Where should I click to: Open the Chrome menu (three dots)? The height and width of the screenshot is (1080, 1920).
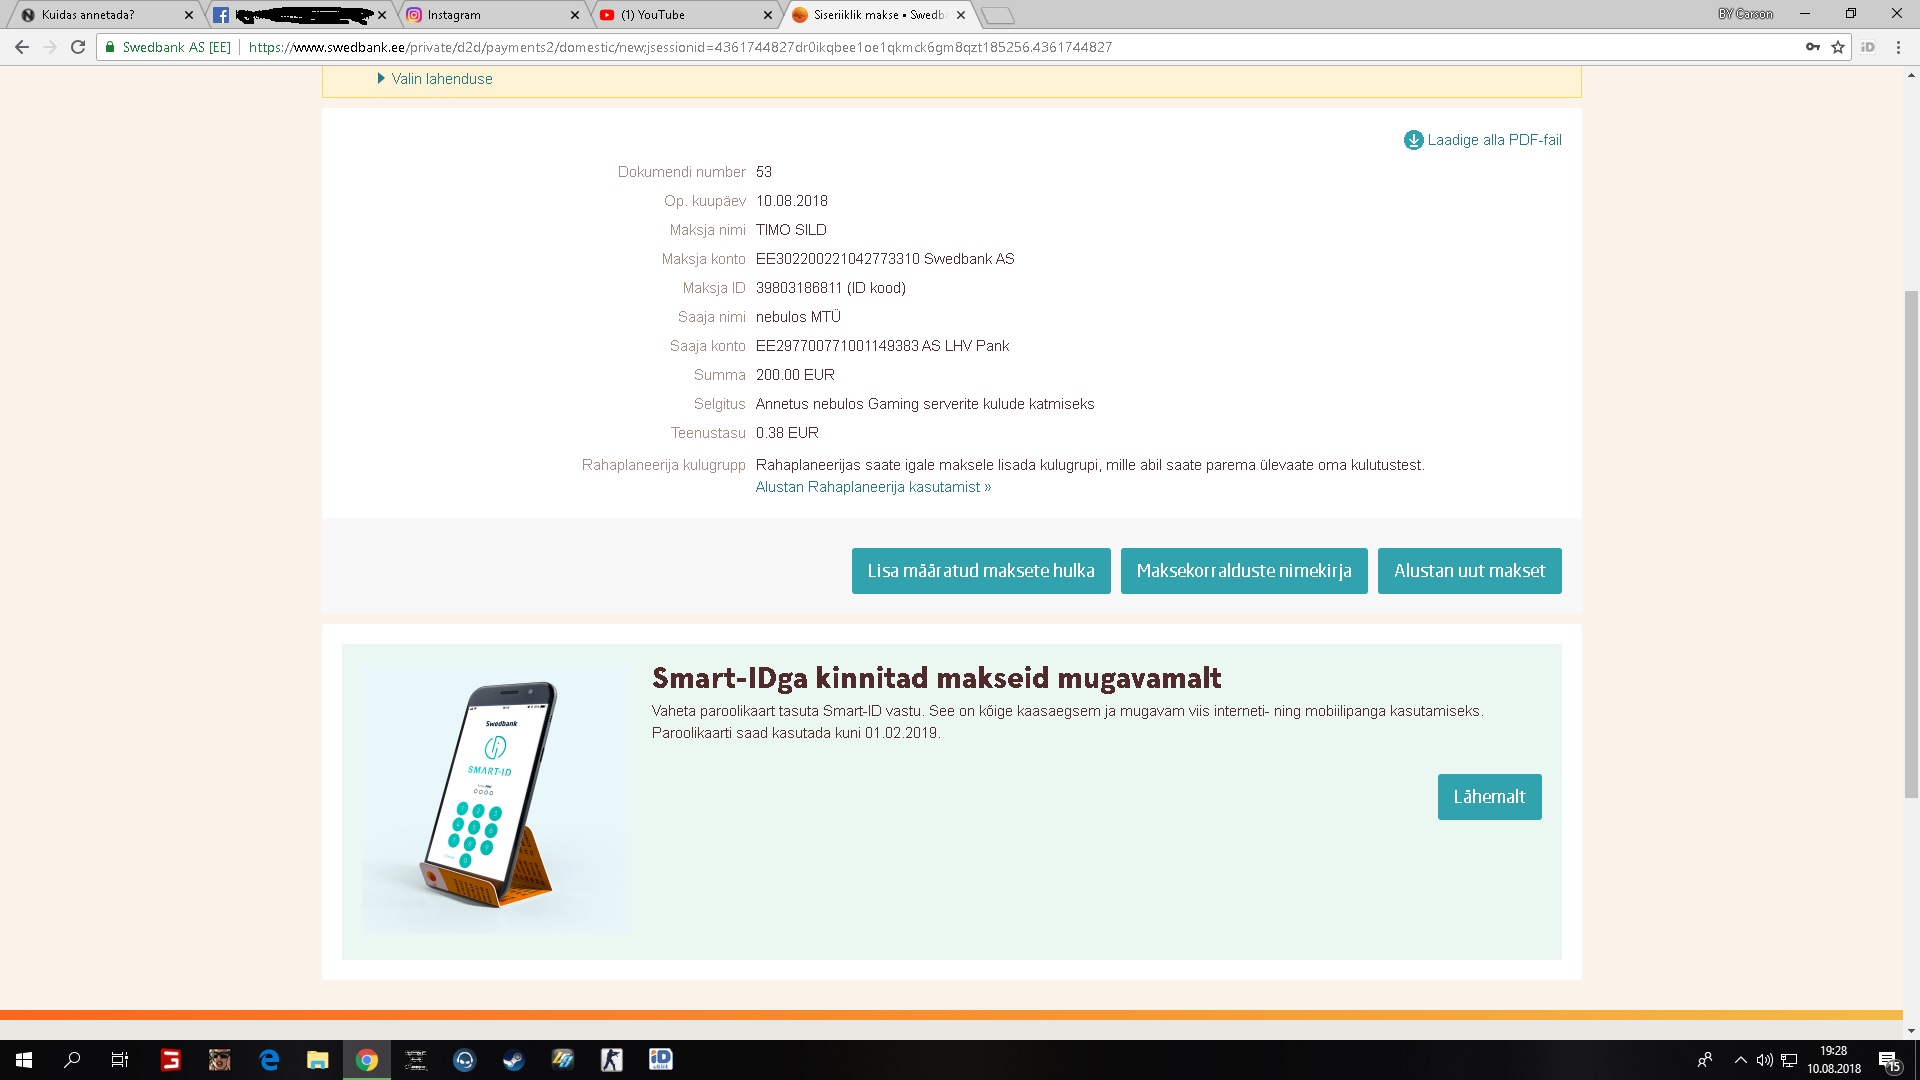[x=1898, y=47]
